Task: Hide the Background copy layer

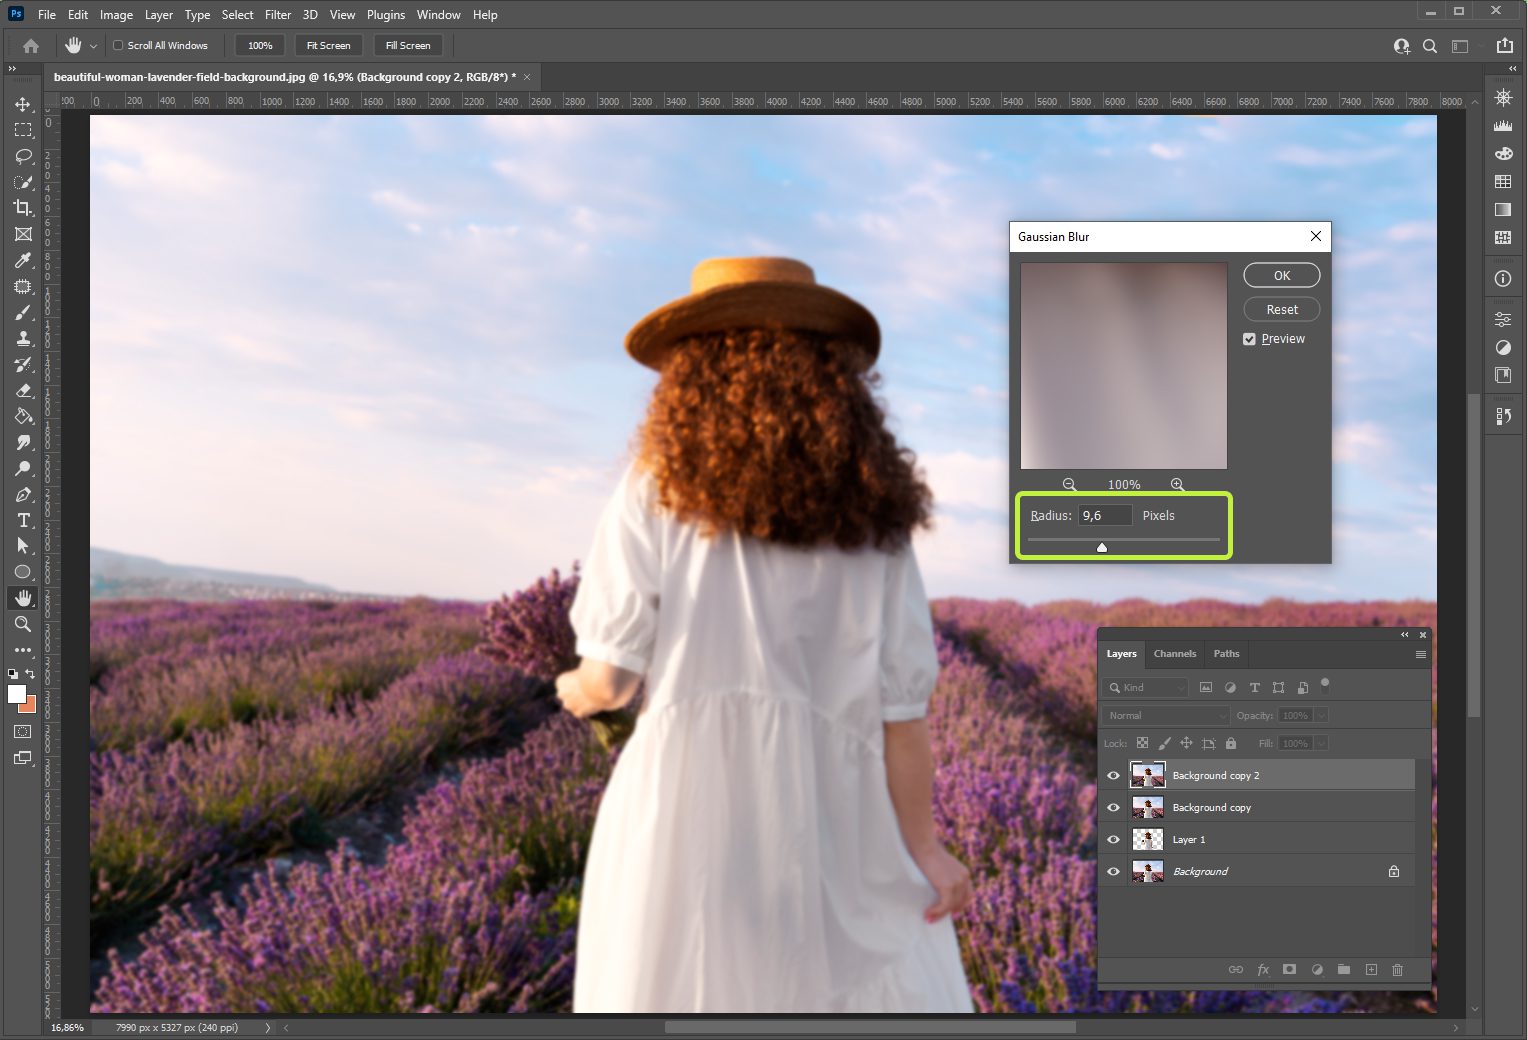Action: pos(1113,807)
